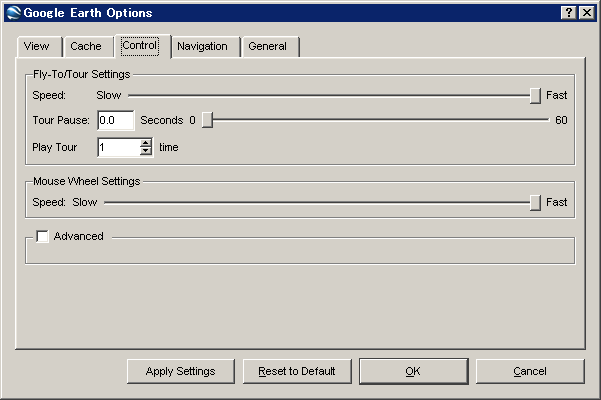Click the Google Earth title bar icon
Viewport: 601px width, 400px height.
12,12
